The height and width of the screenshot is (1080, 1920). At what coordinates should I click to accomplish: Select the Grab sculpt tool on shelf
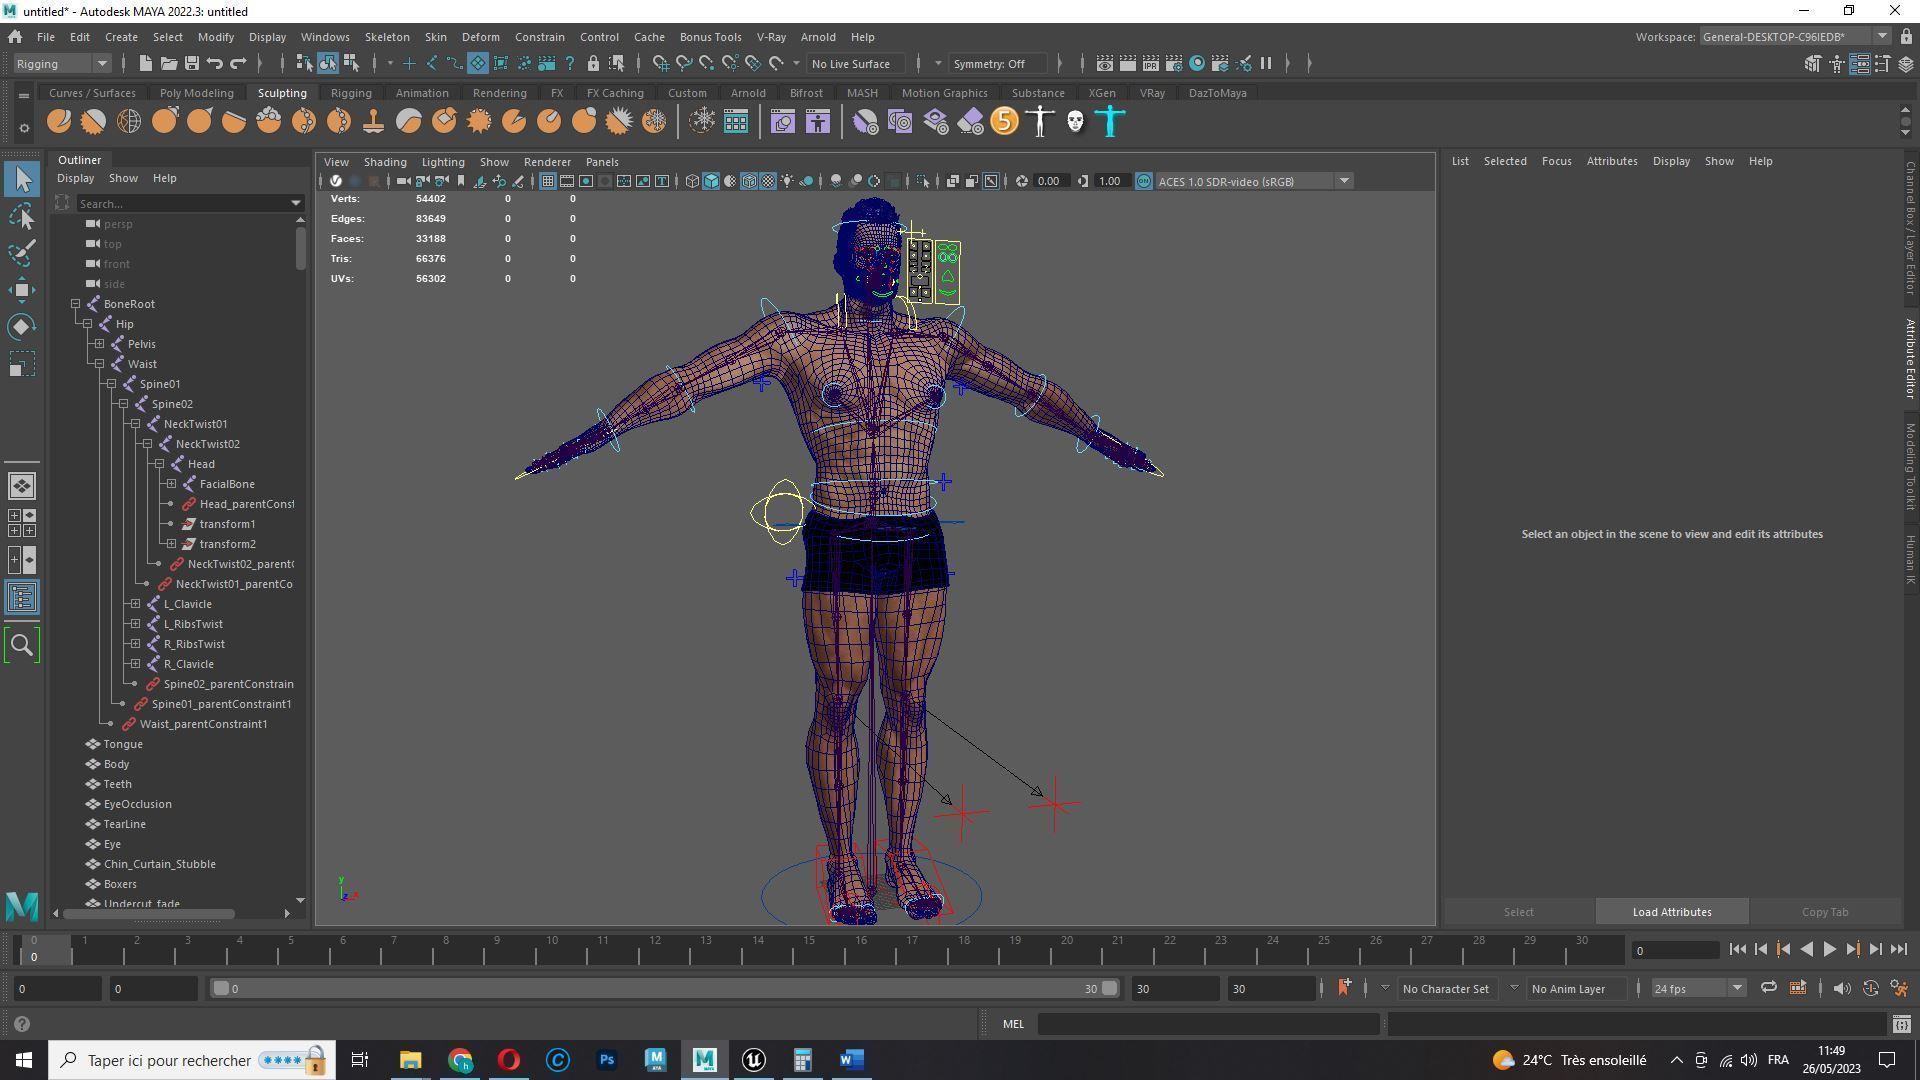click(165, 122)
